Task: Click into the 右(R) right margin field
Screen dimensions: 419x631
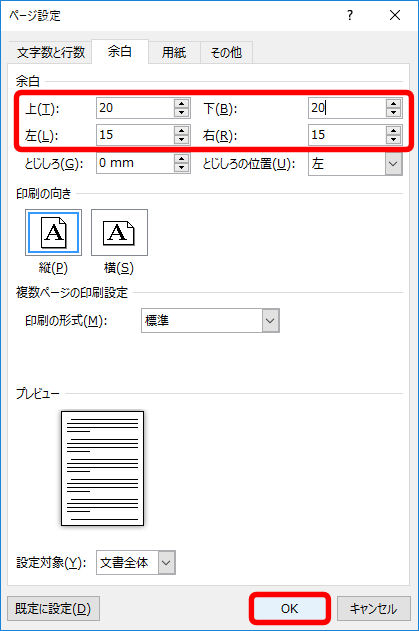Action: pos(347,134)
